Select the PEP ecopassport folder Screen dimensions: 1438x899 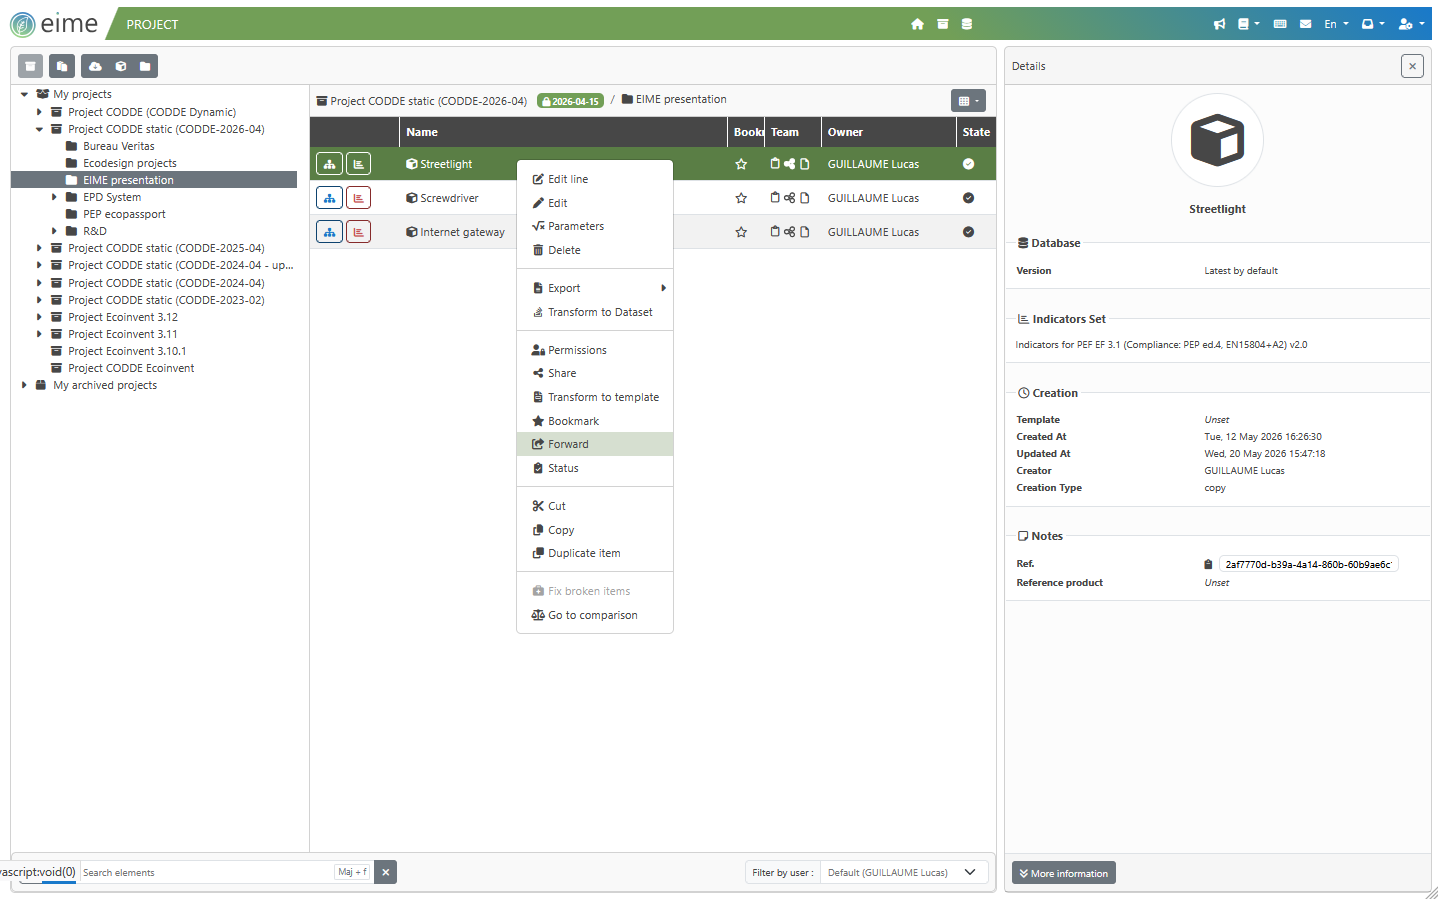pos(124,214)
